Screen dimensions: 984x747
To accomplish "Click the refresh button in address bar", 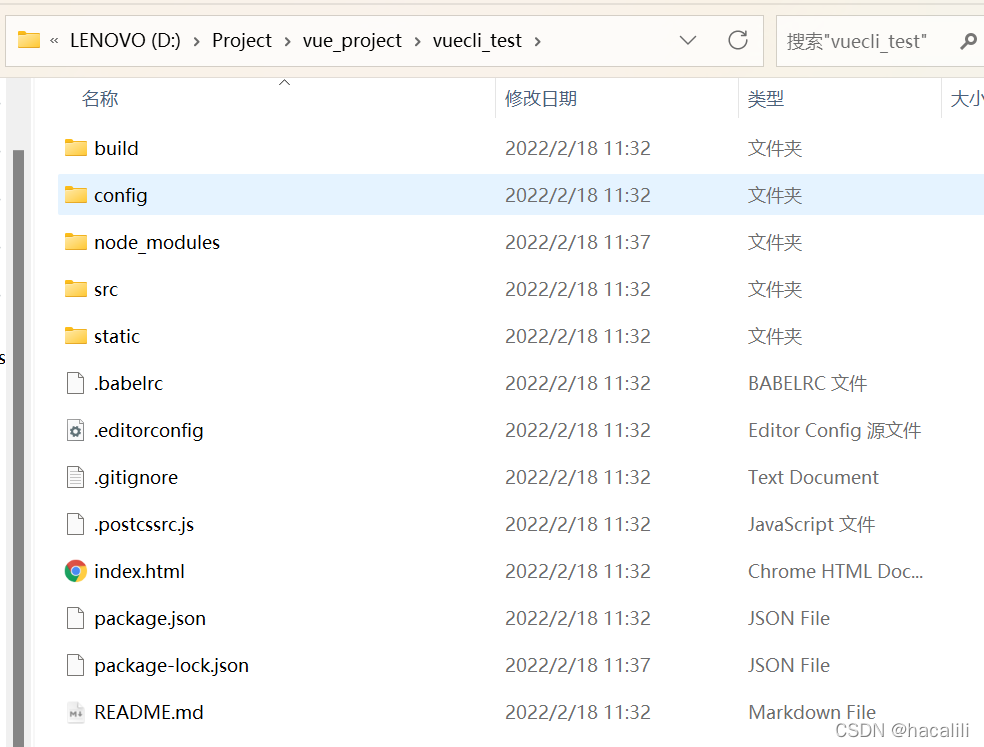I will (x=738, y=41).
